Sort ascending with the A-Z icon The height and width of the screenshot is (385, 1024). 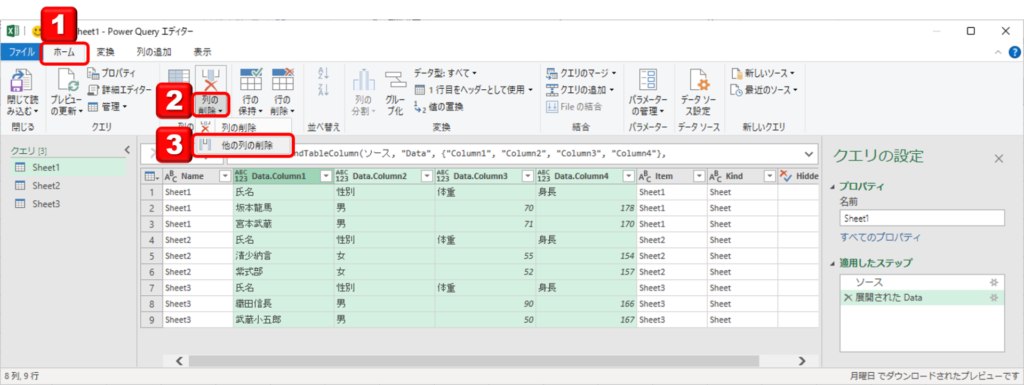pos(323,74)
